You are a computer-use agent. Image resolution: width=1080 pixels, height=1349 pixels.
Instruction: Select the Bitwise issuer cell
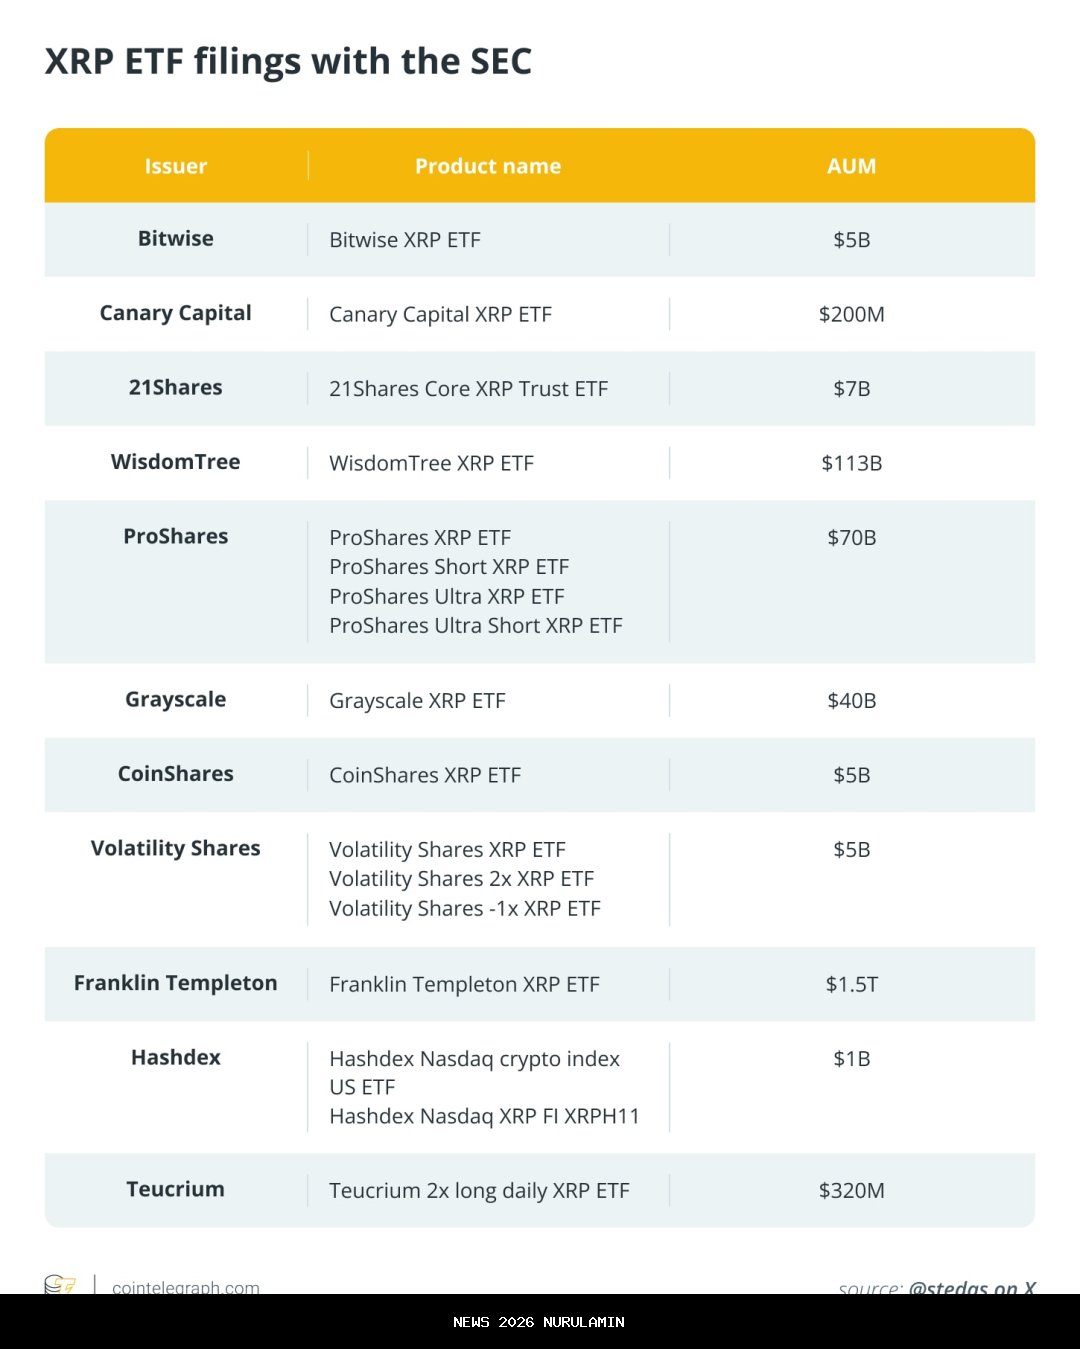[x=176, y=239]
